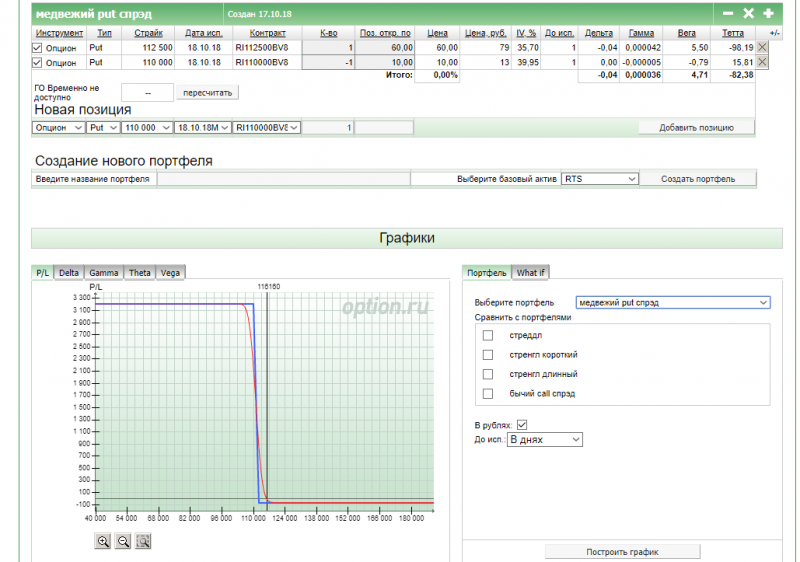Click 'Добавить позицию' button
Viewport: 800px width, 562px height.
click(697, 127)
